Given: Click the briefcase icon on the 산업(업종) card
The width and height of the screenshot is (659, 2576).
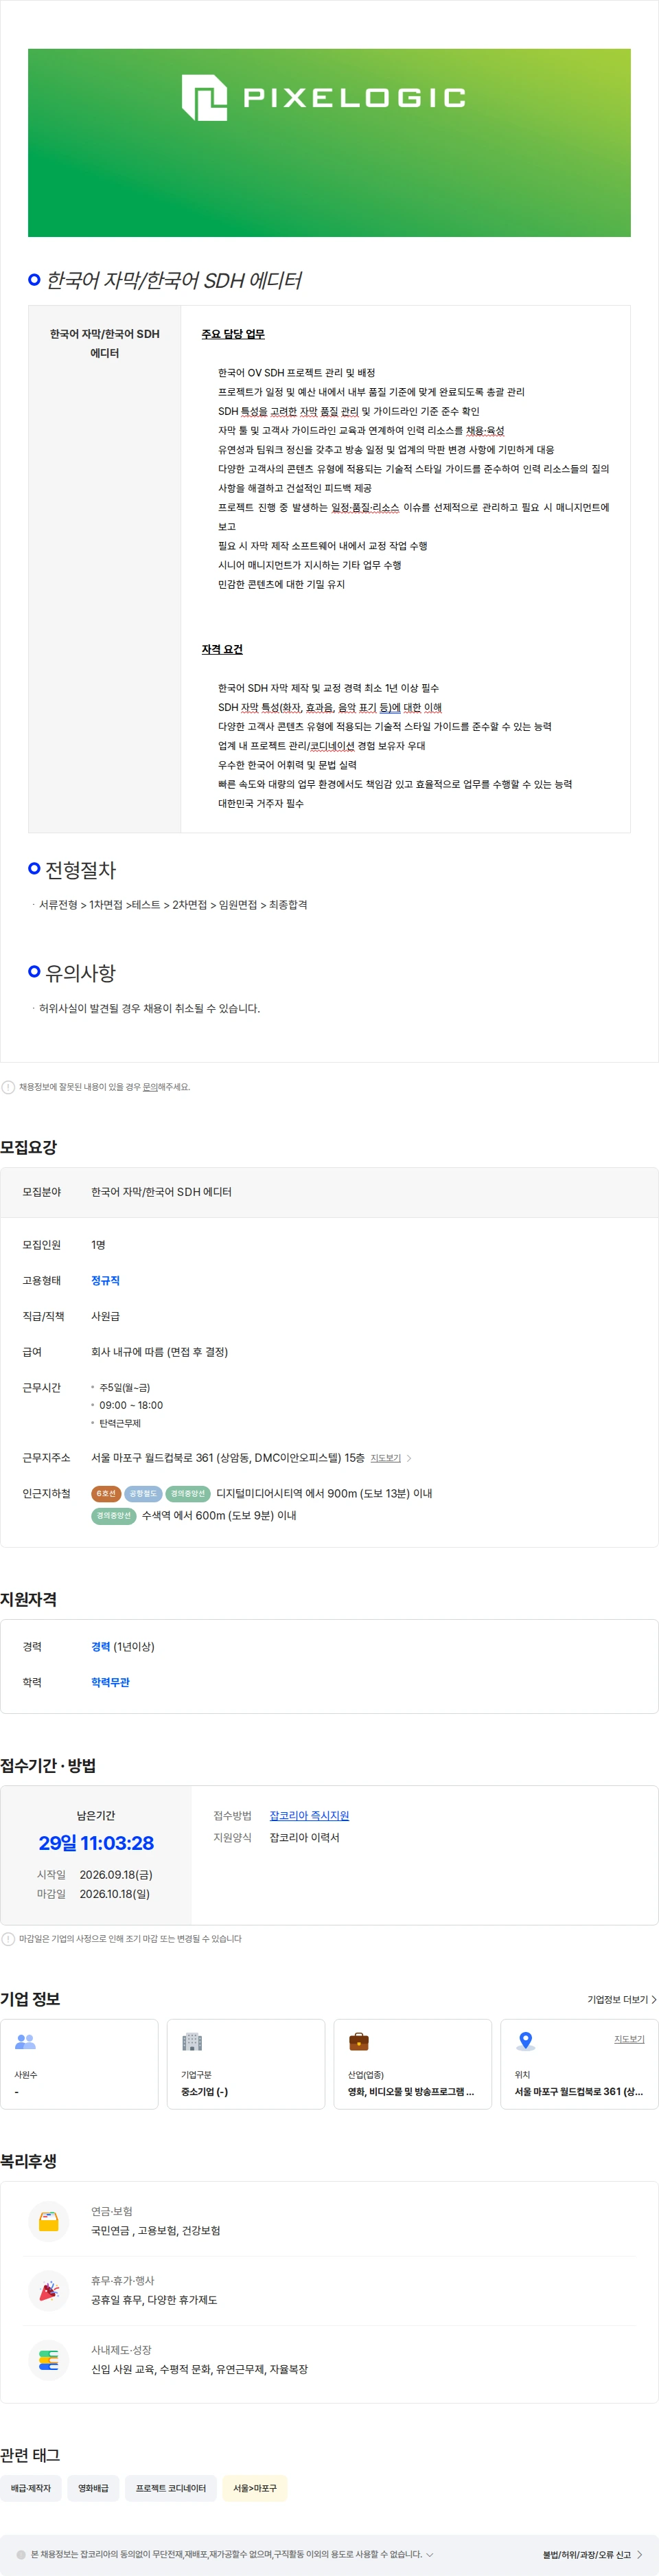Looking at the screenshot, I should pos(359,2042).
